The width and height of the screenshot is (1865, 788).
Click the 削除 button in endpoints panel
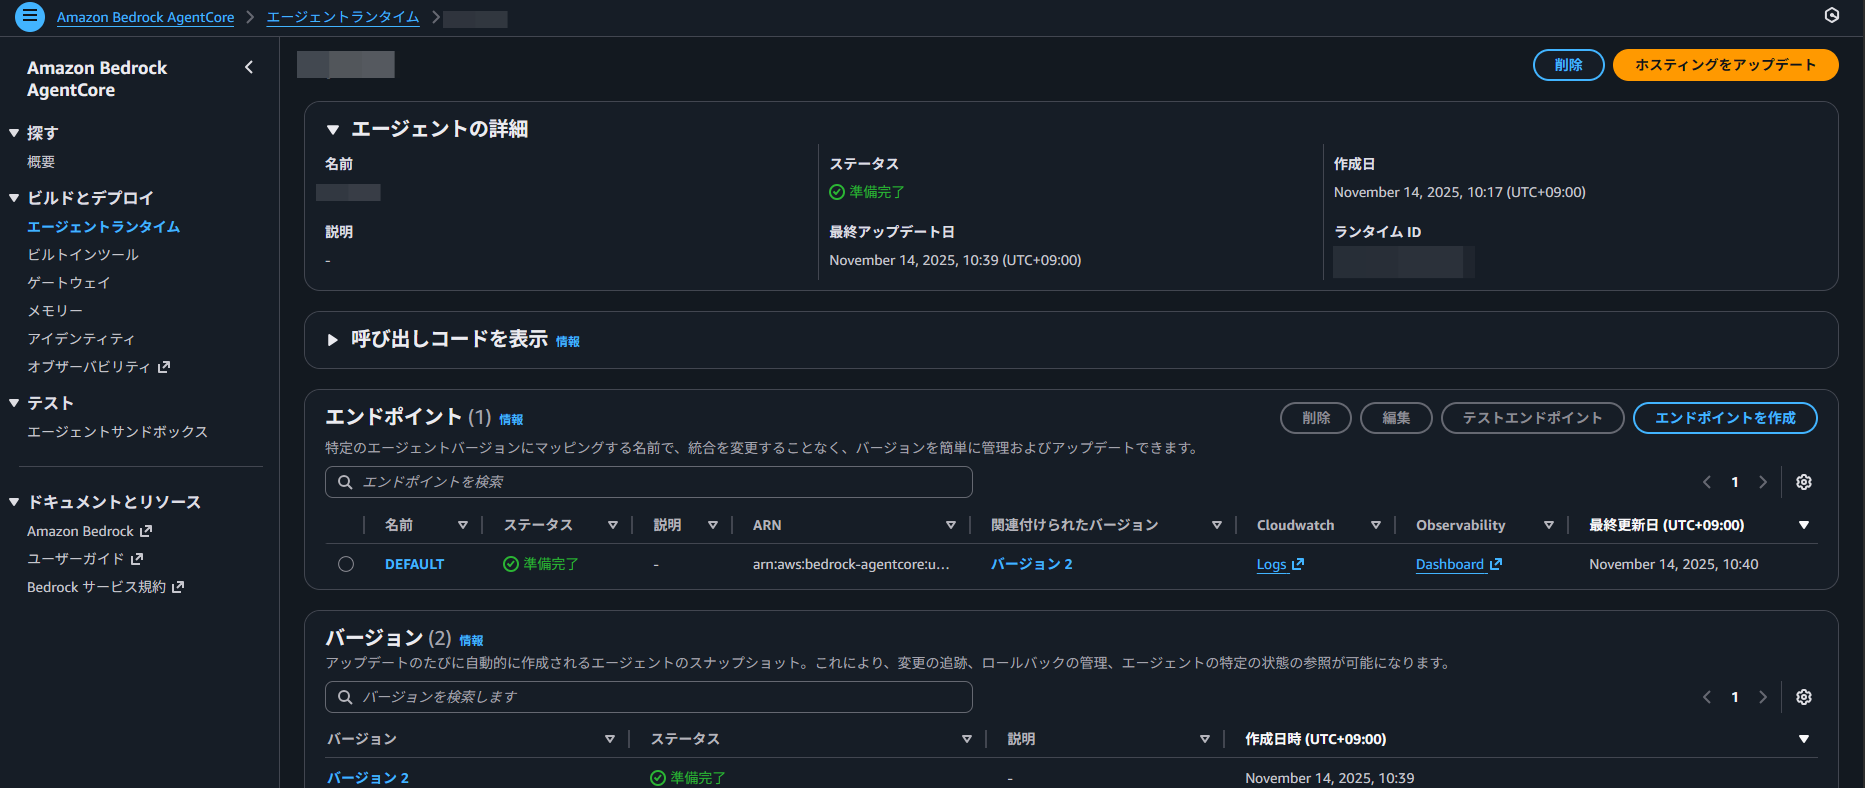1316,418
